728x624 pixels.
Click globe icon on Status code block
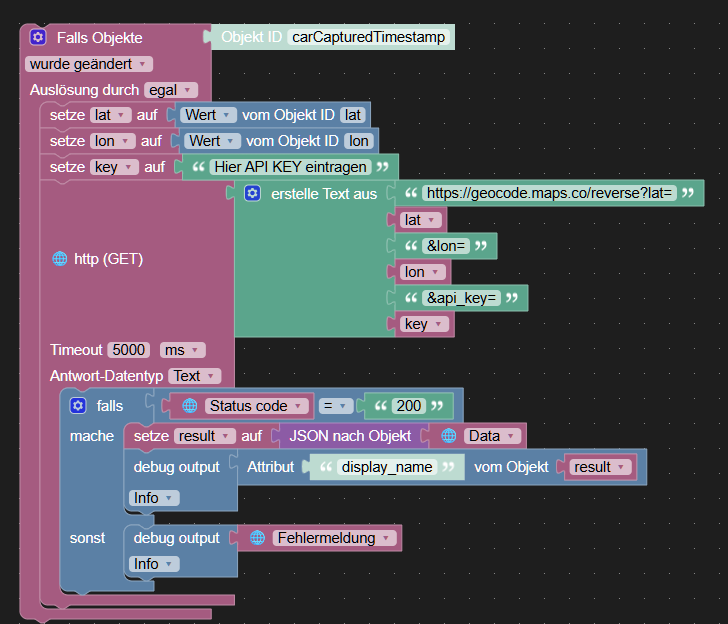tap(189, 406)
